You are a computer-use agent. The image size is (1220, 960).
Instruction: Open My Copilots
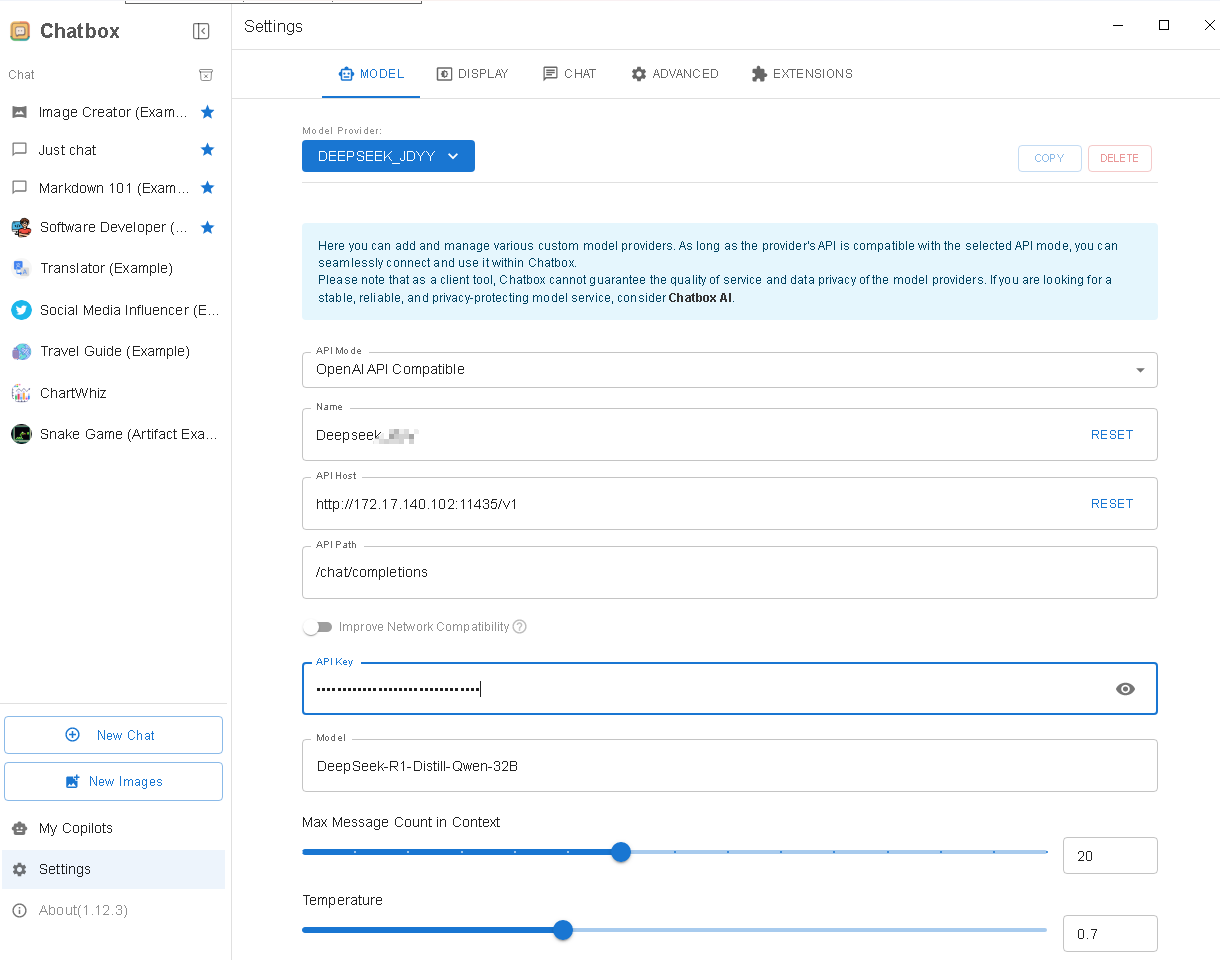[x=114, y=828]
